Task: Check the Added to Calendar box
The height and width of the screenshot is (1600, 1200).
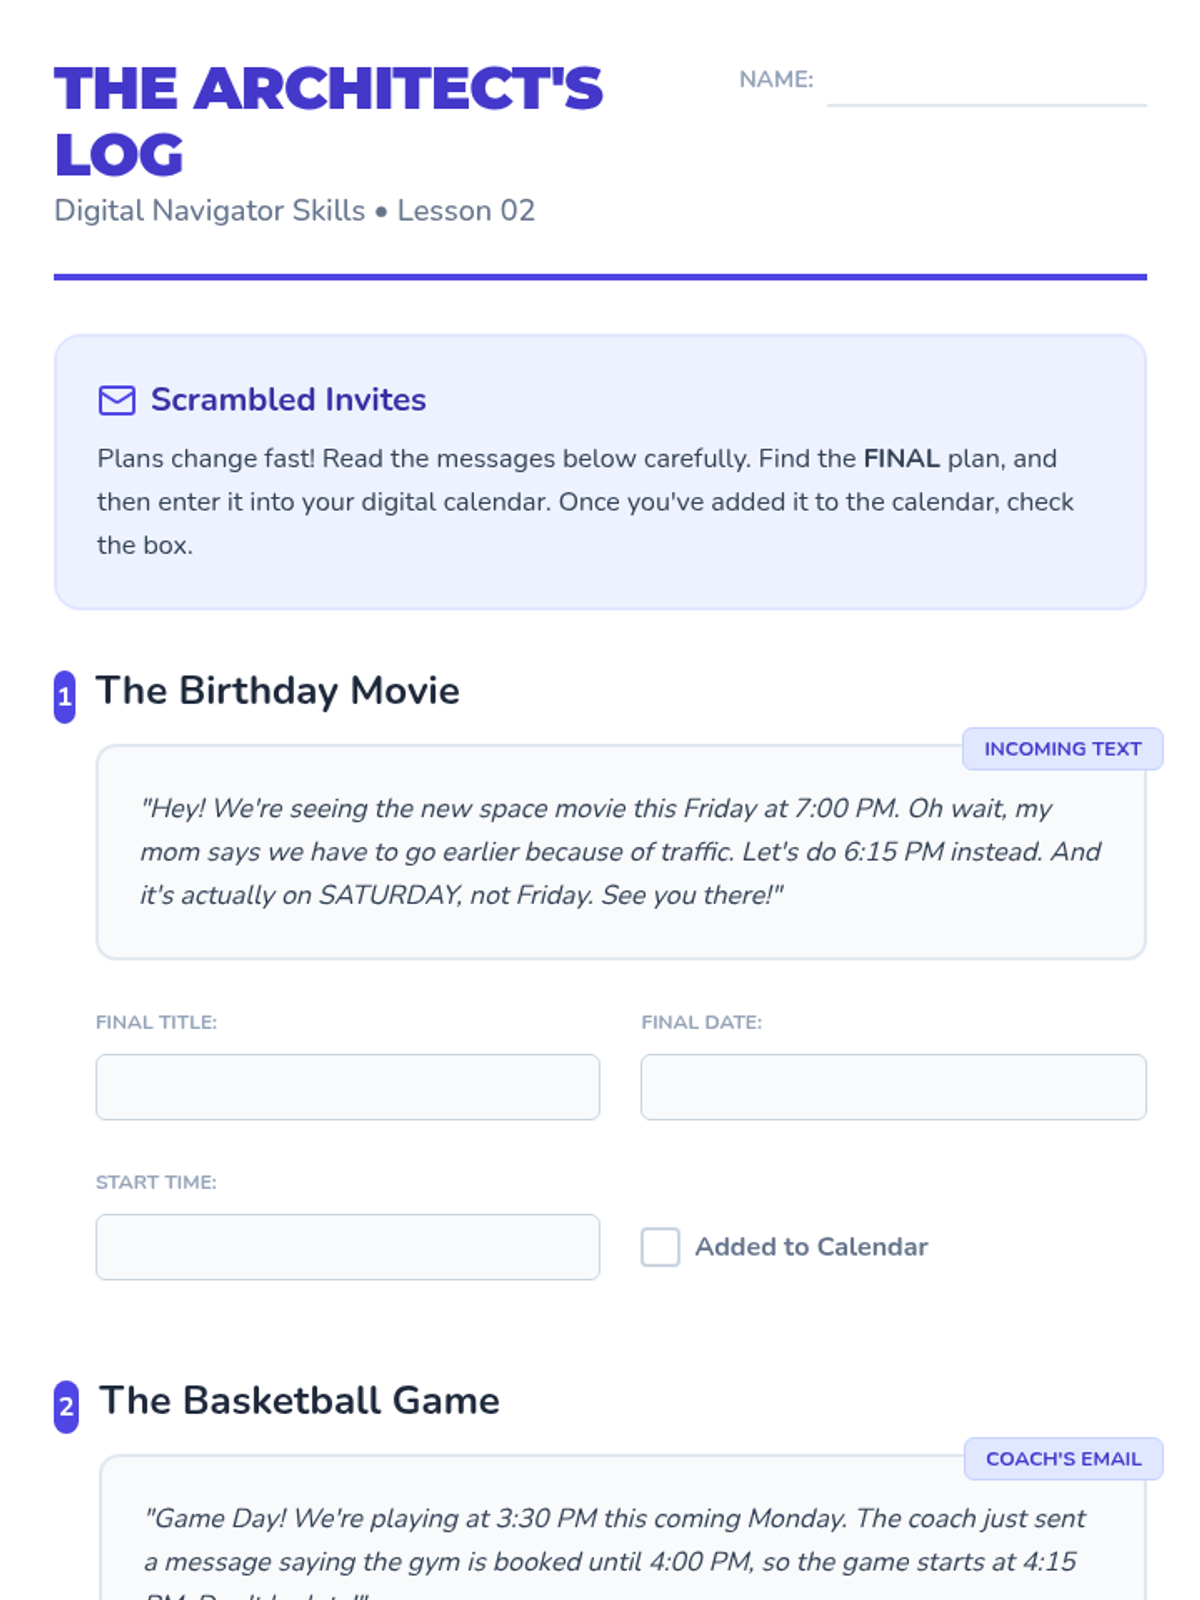Action: coord(660,1247)
